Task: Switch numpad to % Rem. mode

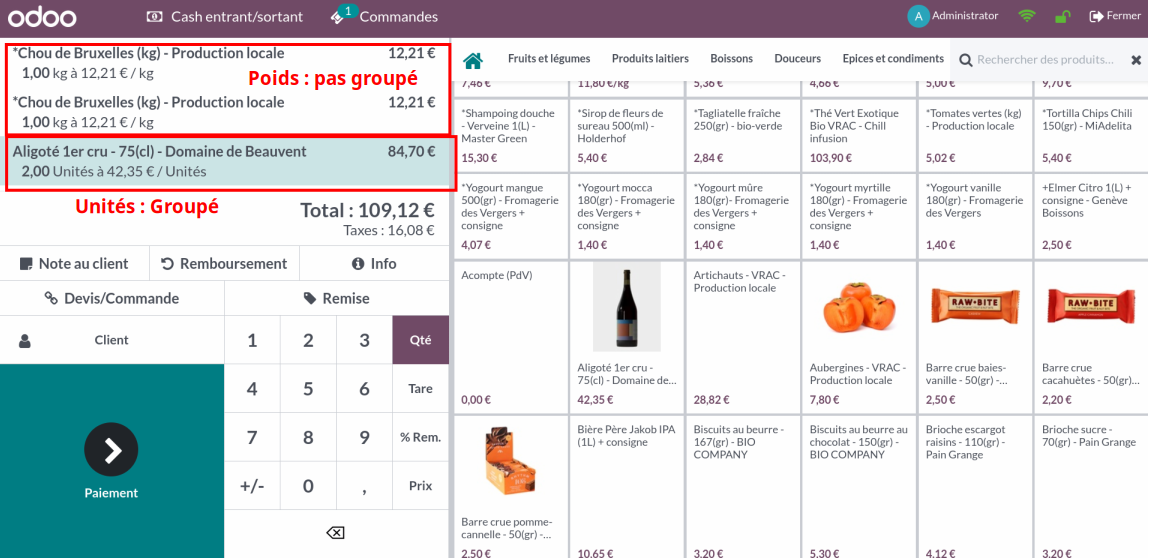Action: (420, 437)
